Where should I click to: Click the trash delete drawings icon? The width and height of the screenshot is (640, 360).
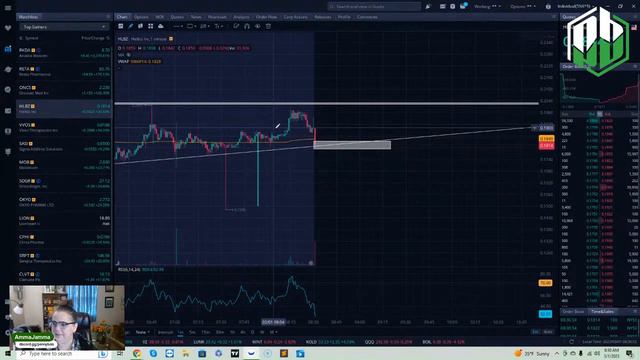tap(268, 26)
